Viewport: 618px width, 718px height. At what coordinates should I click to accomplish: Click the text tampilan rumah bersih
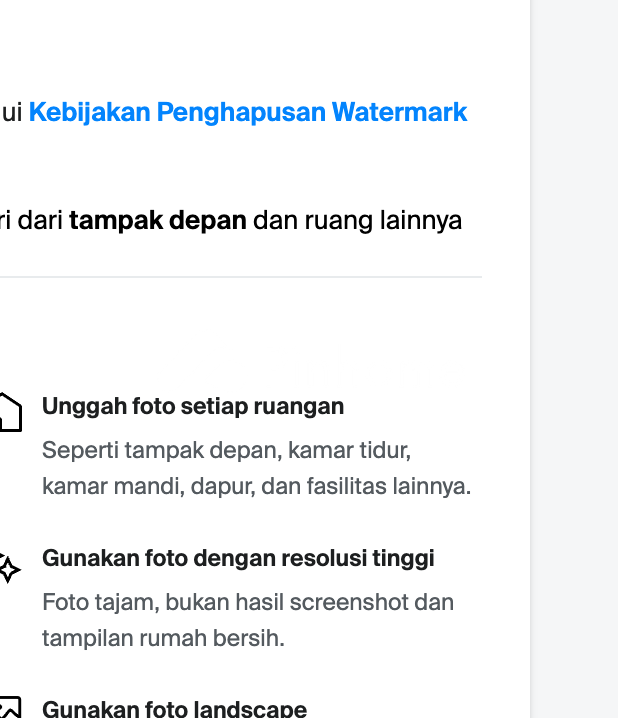(x=163, y=638)
